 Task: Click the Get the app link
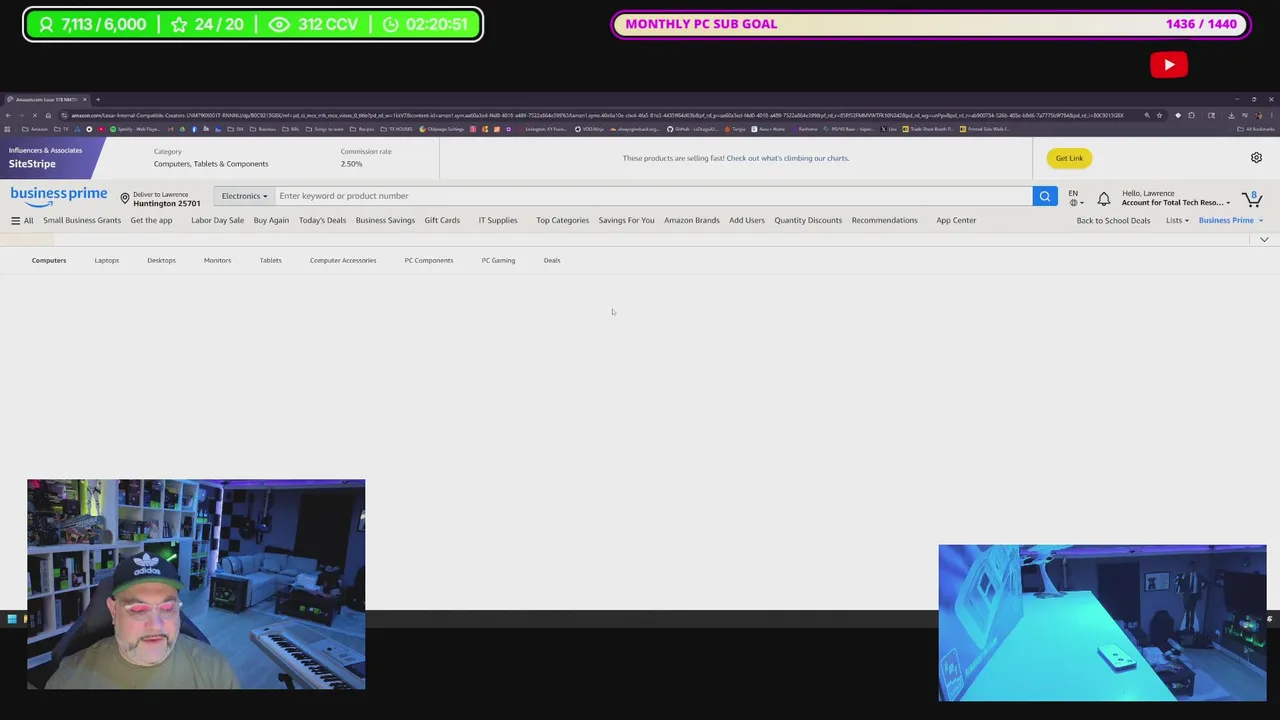[151, 220]
